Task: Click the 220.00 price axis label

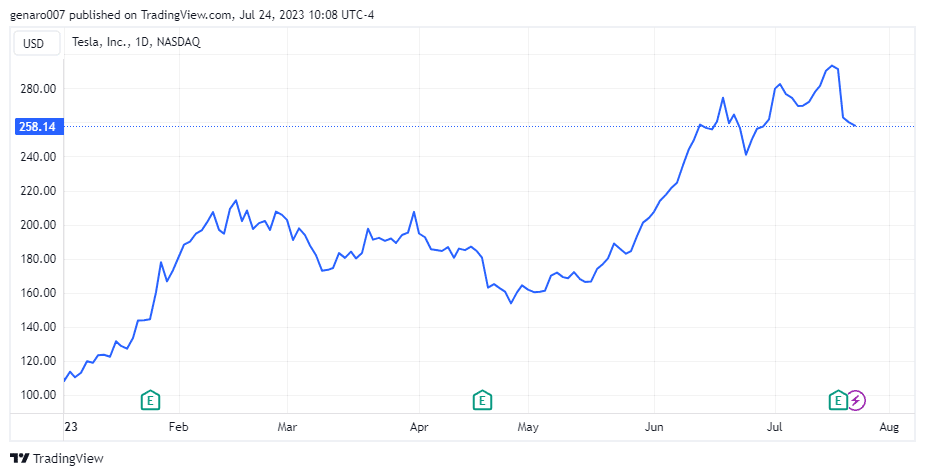Action: 39,191
